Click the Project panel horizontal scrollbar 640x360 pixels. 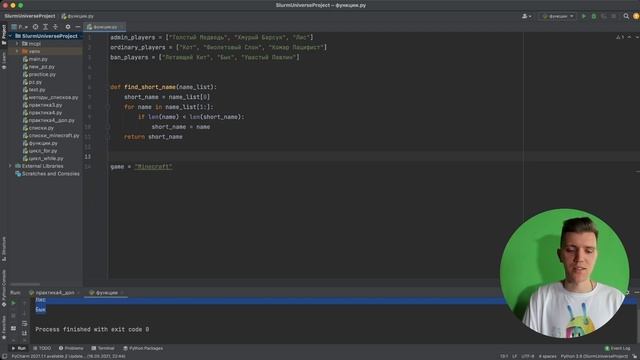click(x=25, y=284)
